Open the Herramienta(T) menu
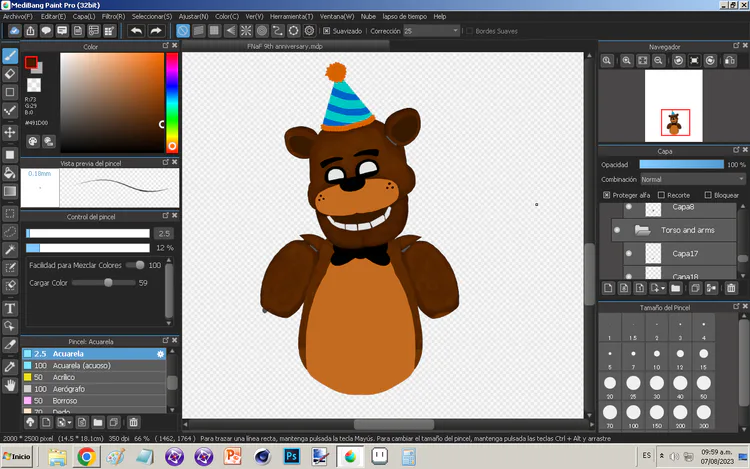This screenshot has height=469, width=750. 291,16
